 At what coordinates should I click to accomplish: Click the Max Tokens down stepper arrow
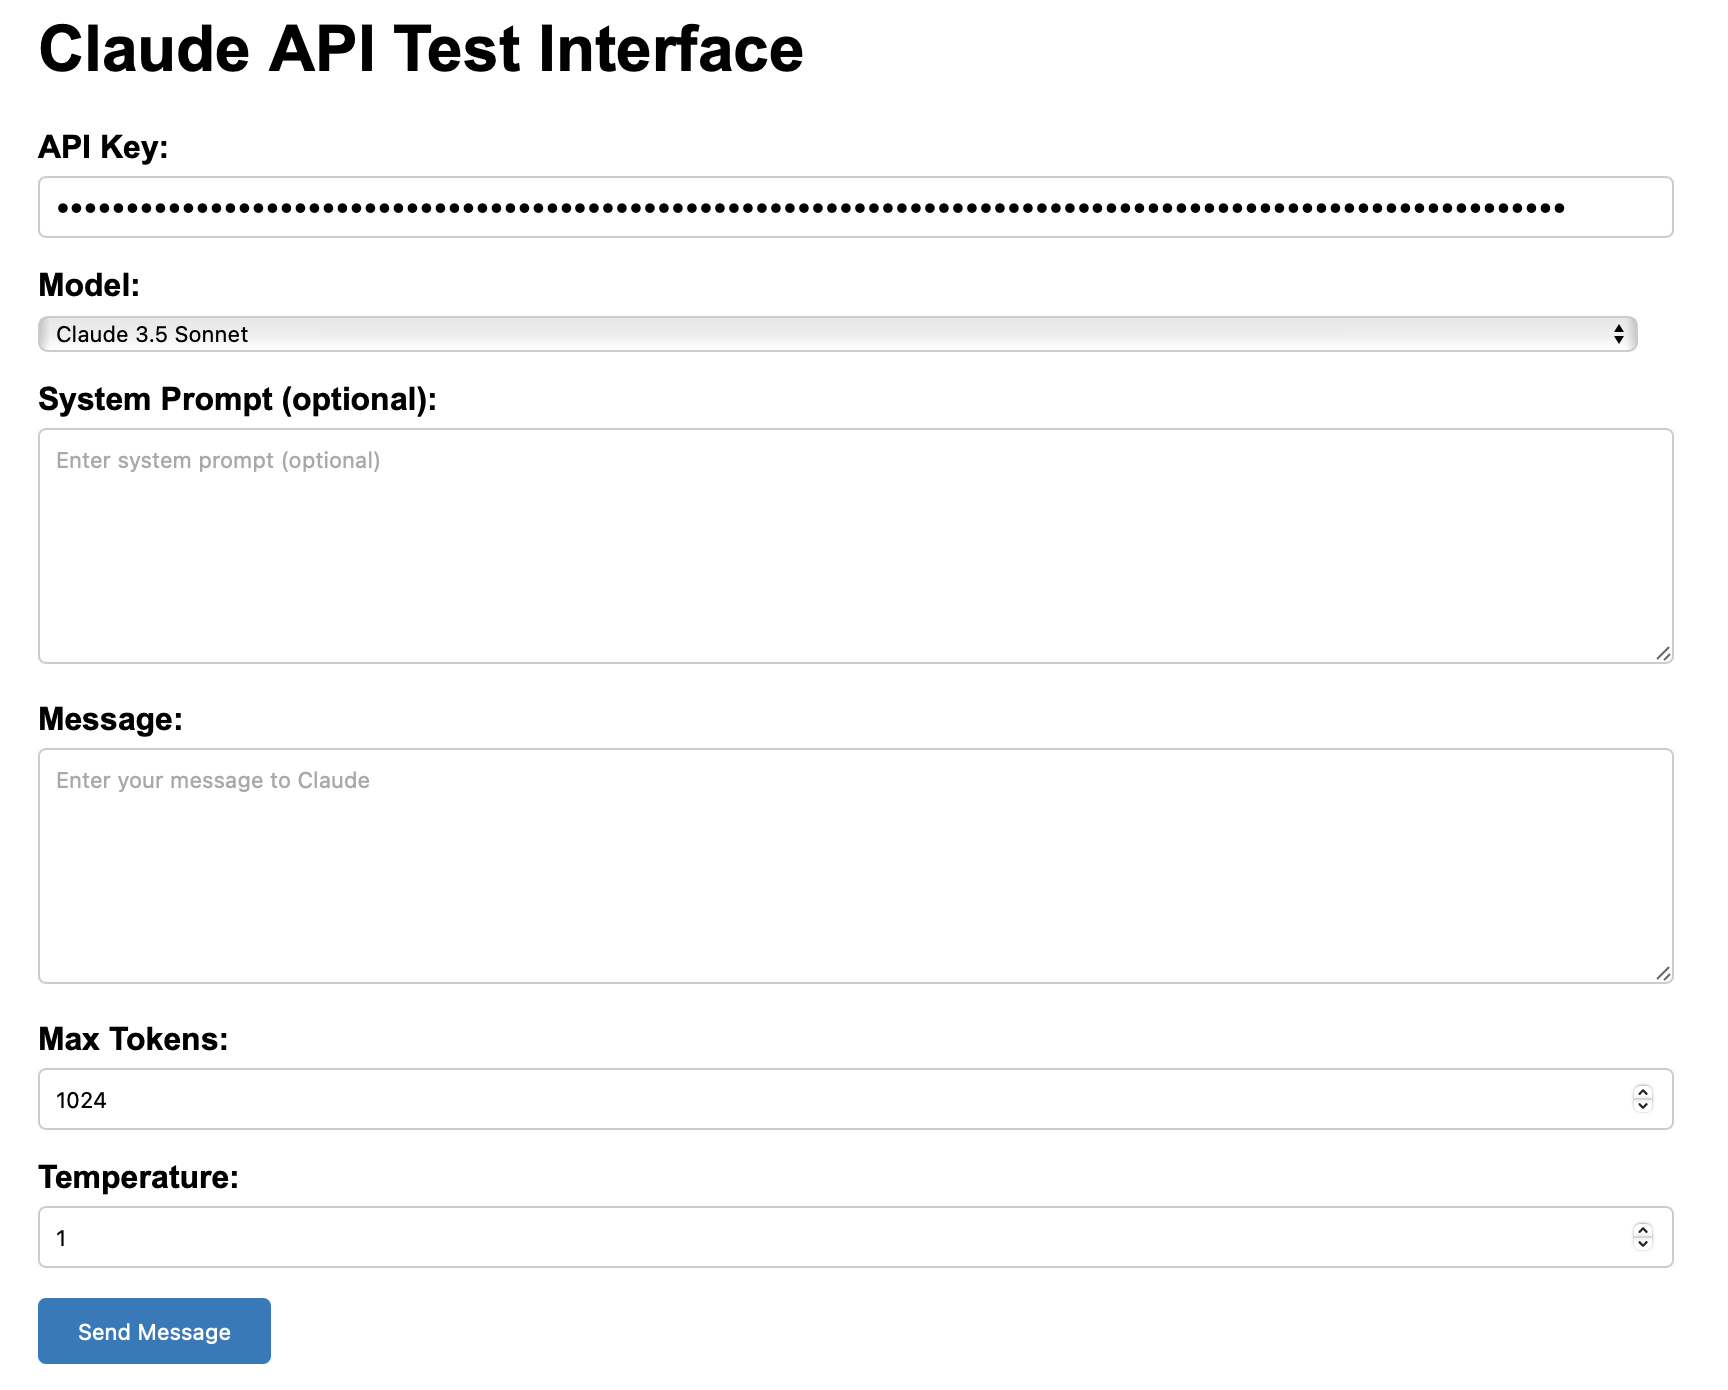[1641, 1106]
